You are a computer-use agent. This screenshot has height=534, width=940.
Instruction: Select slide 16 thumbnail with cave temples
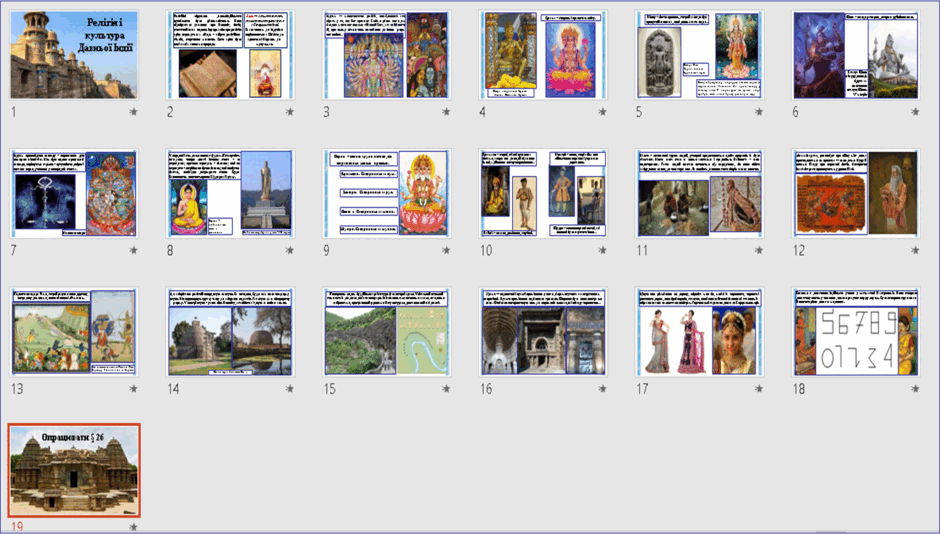pyautogui.click(x=543, y=332)
